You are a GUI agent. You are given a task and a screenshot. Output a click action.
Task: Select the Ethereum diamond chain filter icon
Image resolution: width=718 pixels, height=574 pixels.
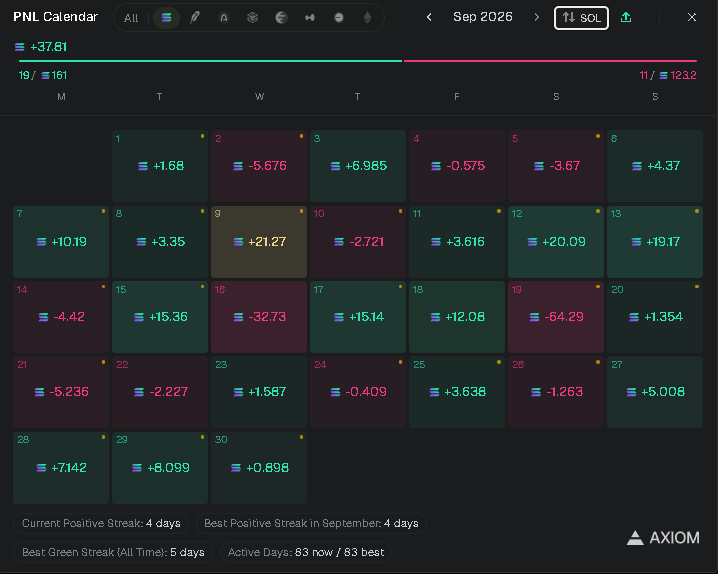tap(367, 18)
